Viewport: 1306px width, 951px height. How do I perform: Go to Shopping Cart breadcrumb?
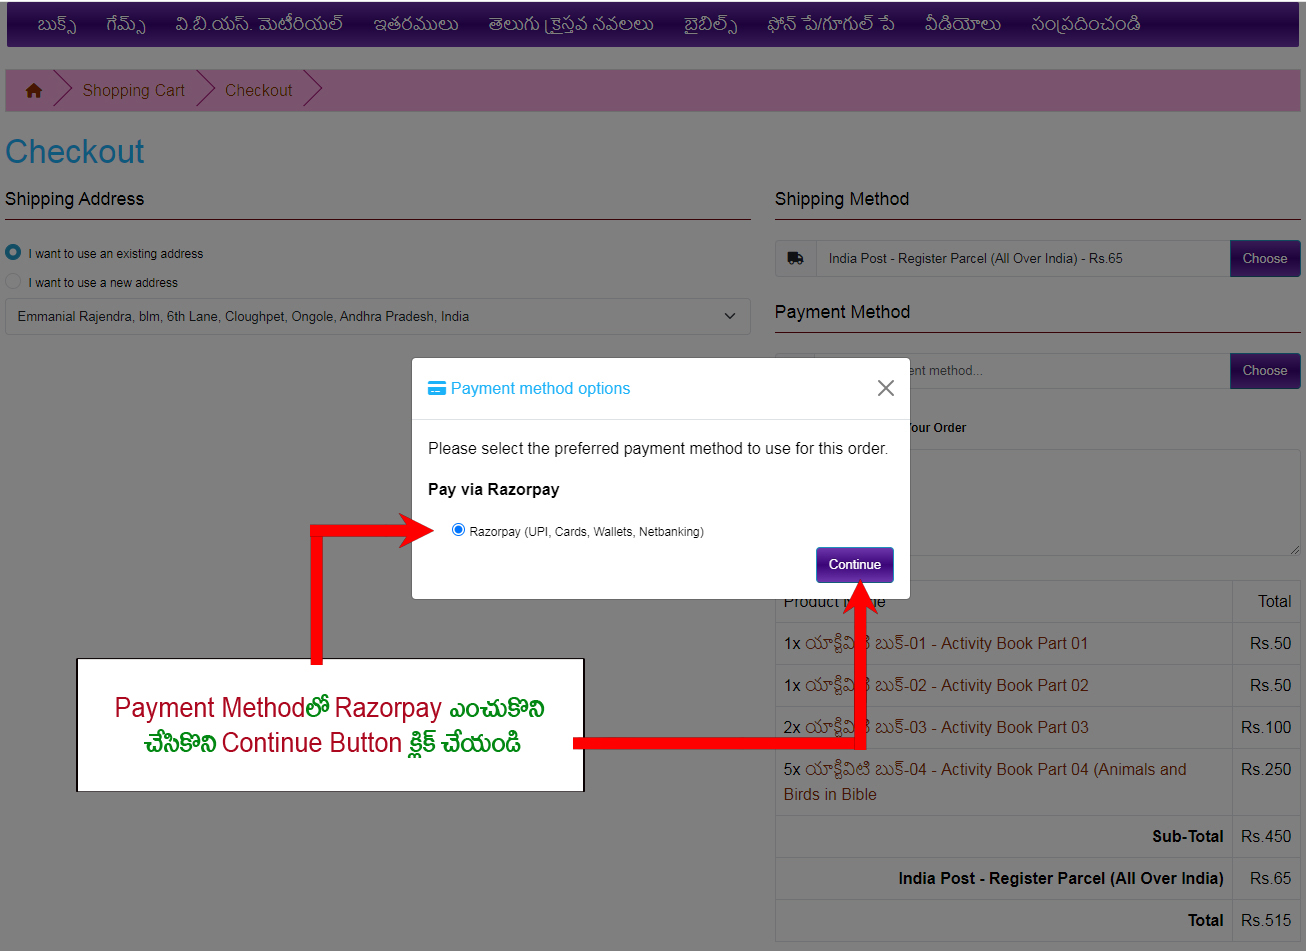point(134,90)
